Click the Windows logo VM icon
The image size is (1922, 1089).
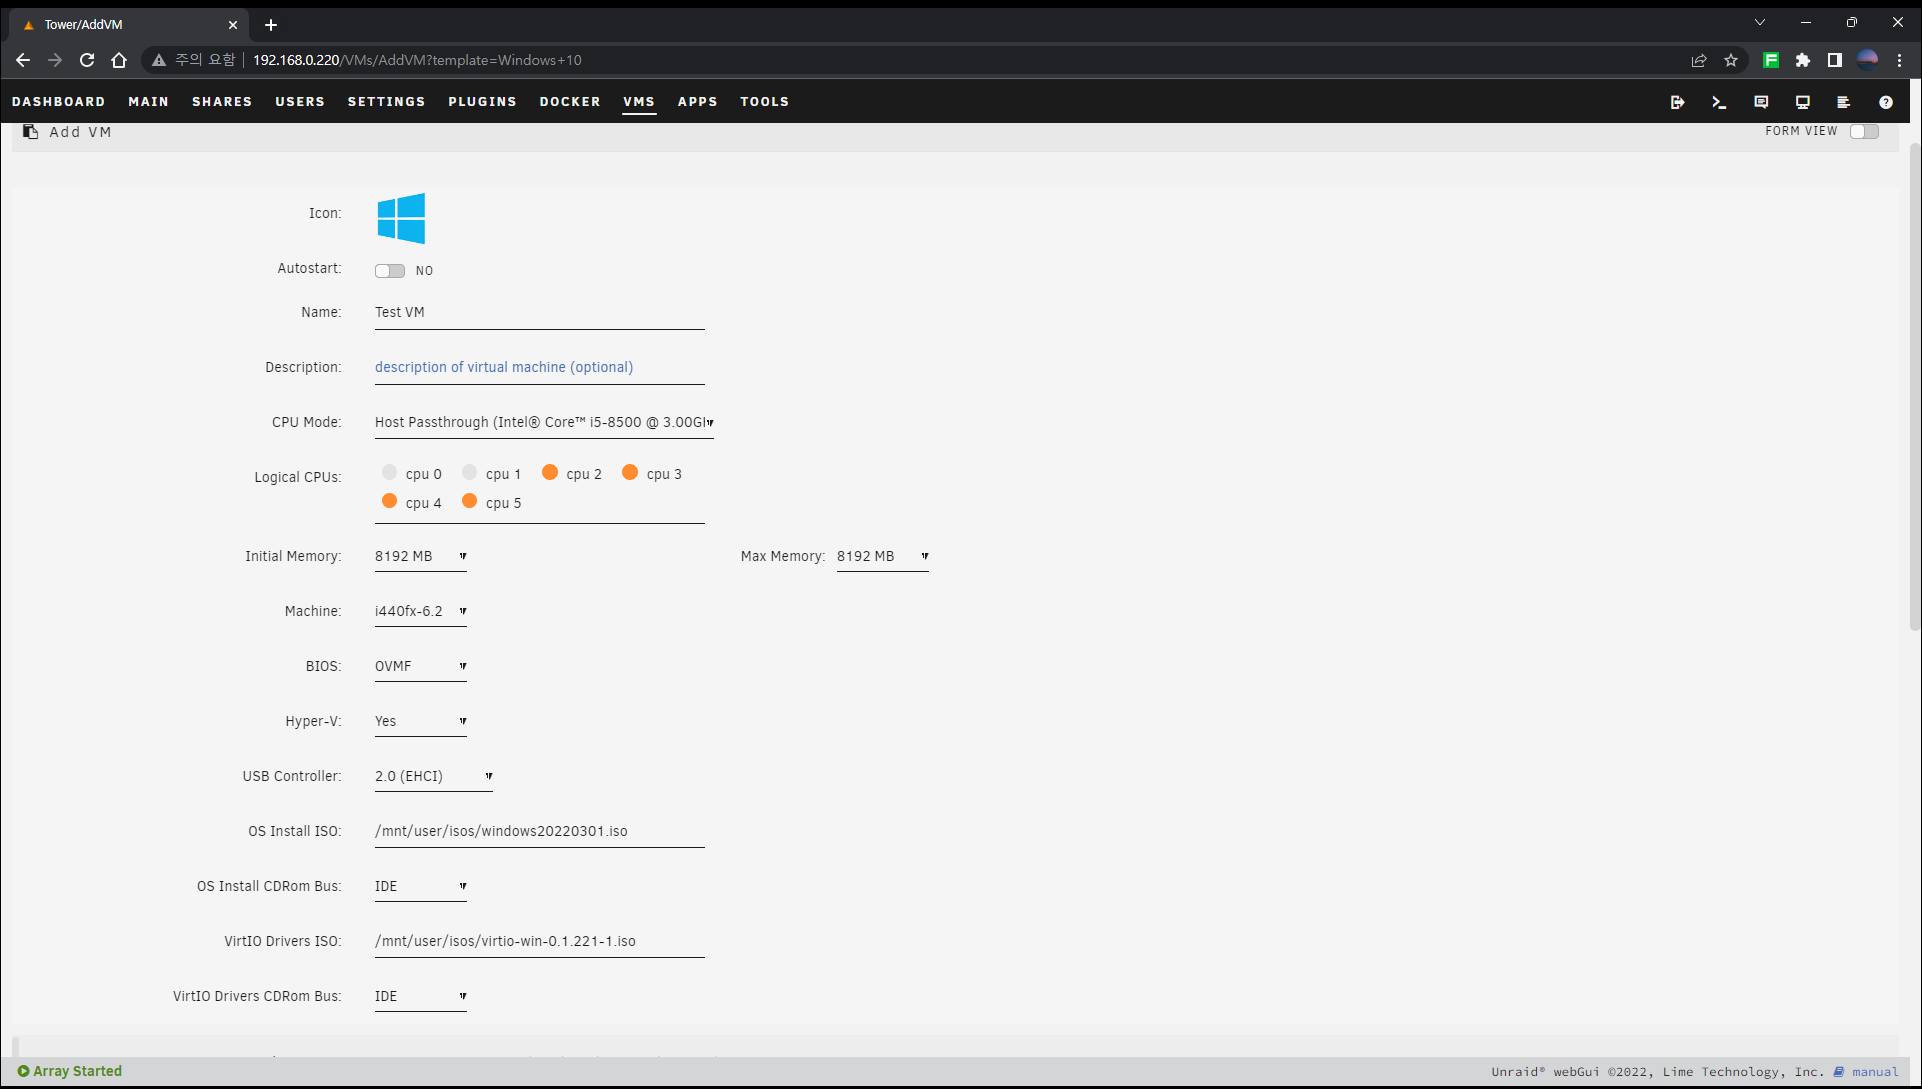(401, 218)
